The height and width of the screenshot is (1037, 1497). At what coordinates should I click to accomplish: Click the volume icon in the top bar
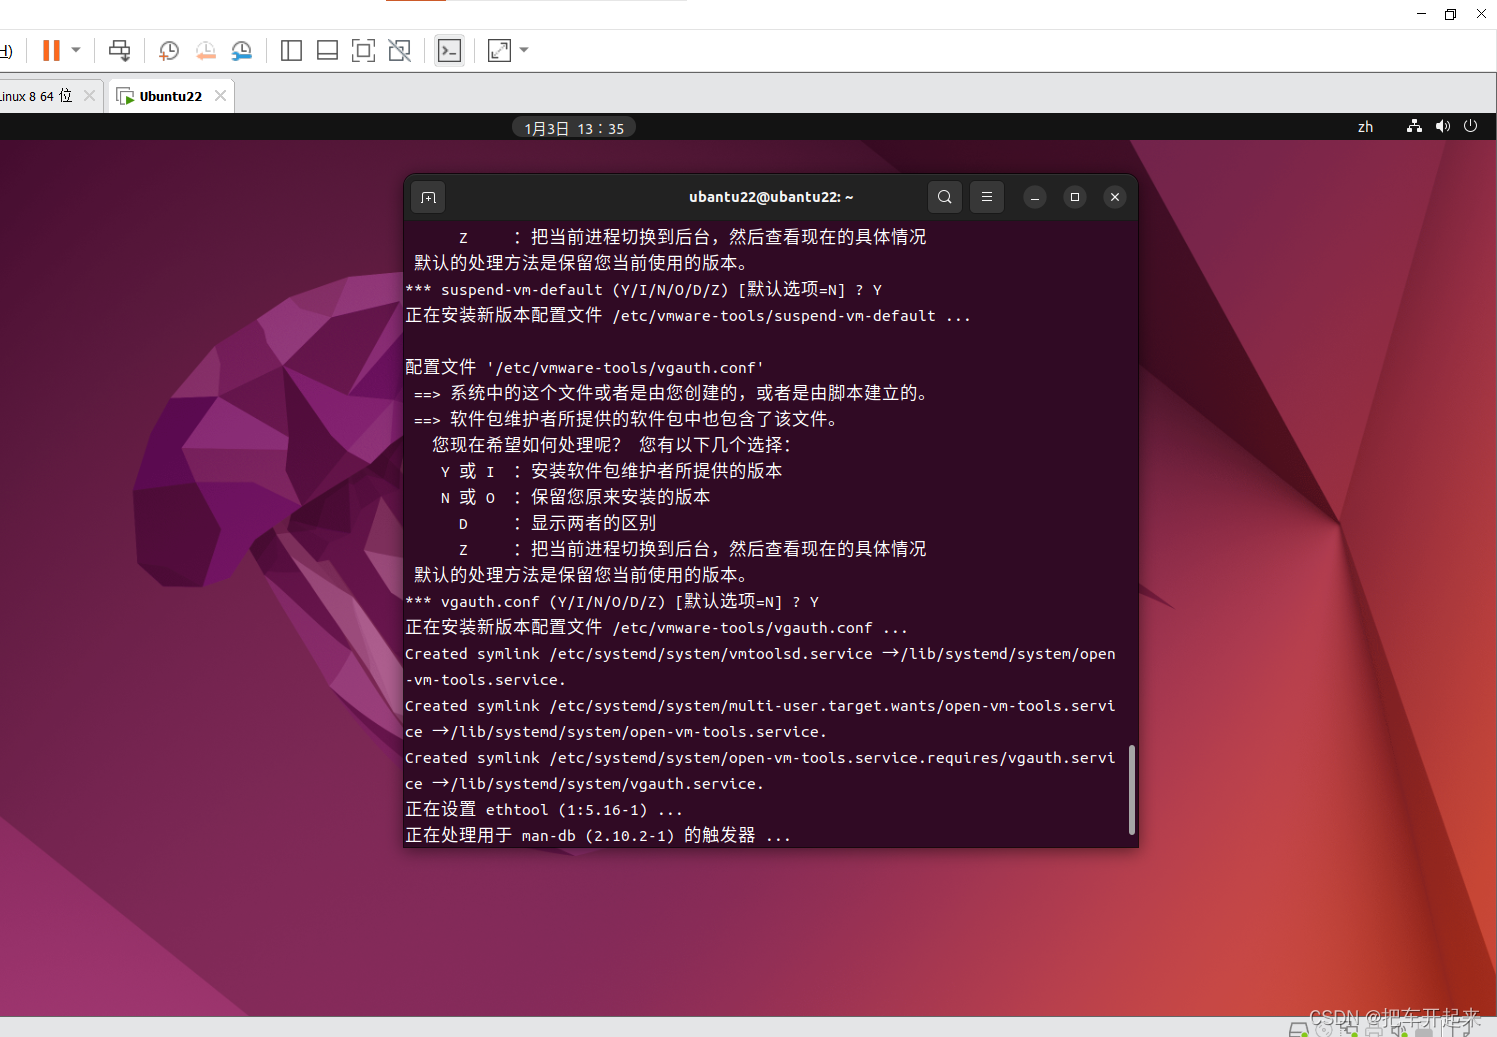point(1442,126)
